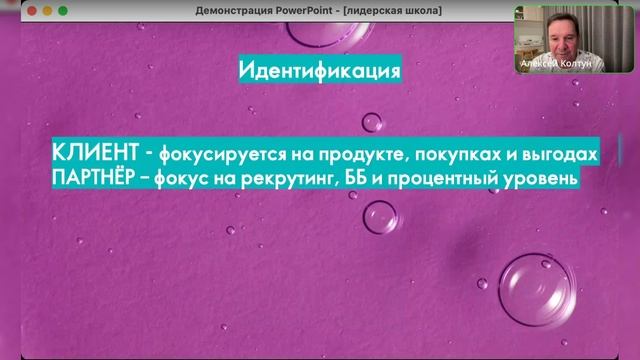Image resolution: width=640 pixels, height=360 pixels.
Task: Click the name label 'Алексей Колтун'
Action: pyautogui.click(x=556, y=64)
